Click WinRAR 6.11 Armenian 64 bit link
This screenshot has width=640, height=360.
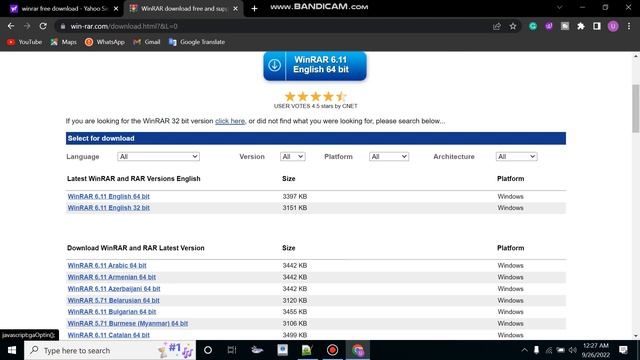(111, 277)
